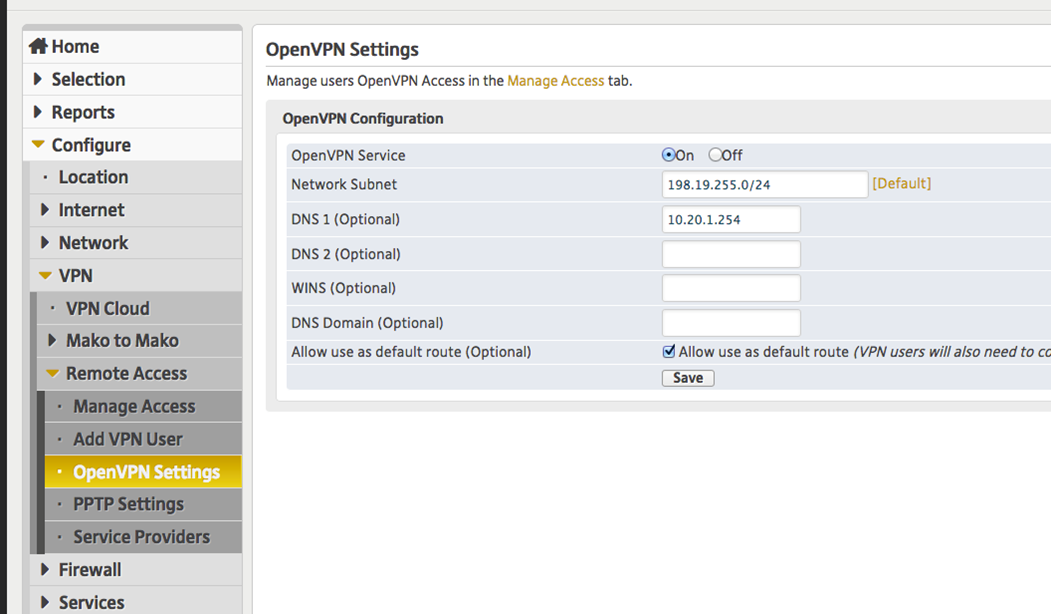Image resolution: width=1051 pixels, height=614 pixels.
Task: Collapse the Remote Access arrow
Action: tap(52, 373)
